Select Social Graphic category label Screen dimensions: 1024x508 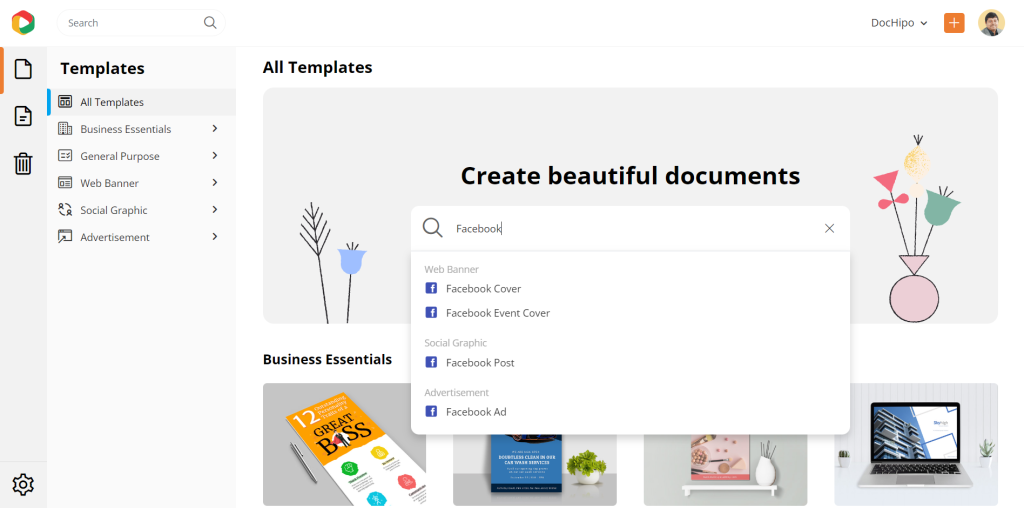pyautogui.click(x=114, y=210)
